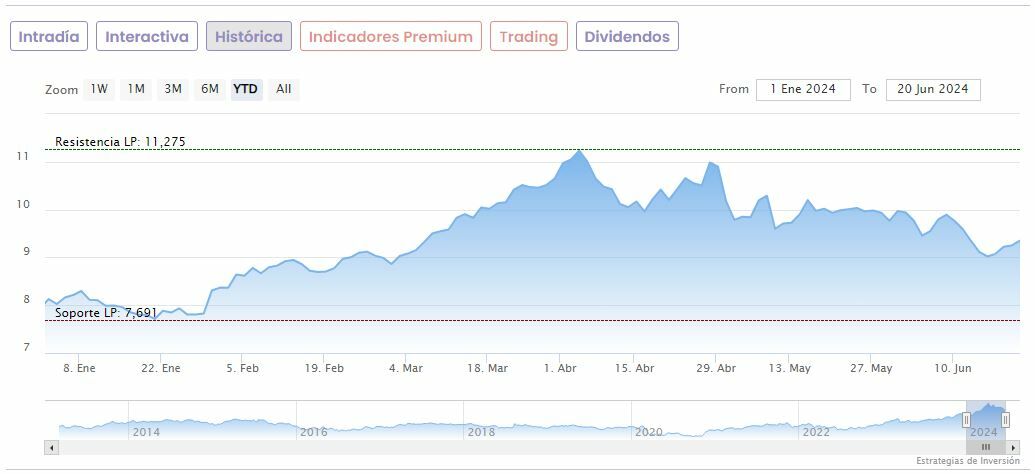
Task: Select the Histórica tab
Action: point(249,37)
